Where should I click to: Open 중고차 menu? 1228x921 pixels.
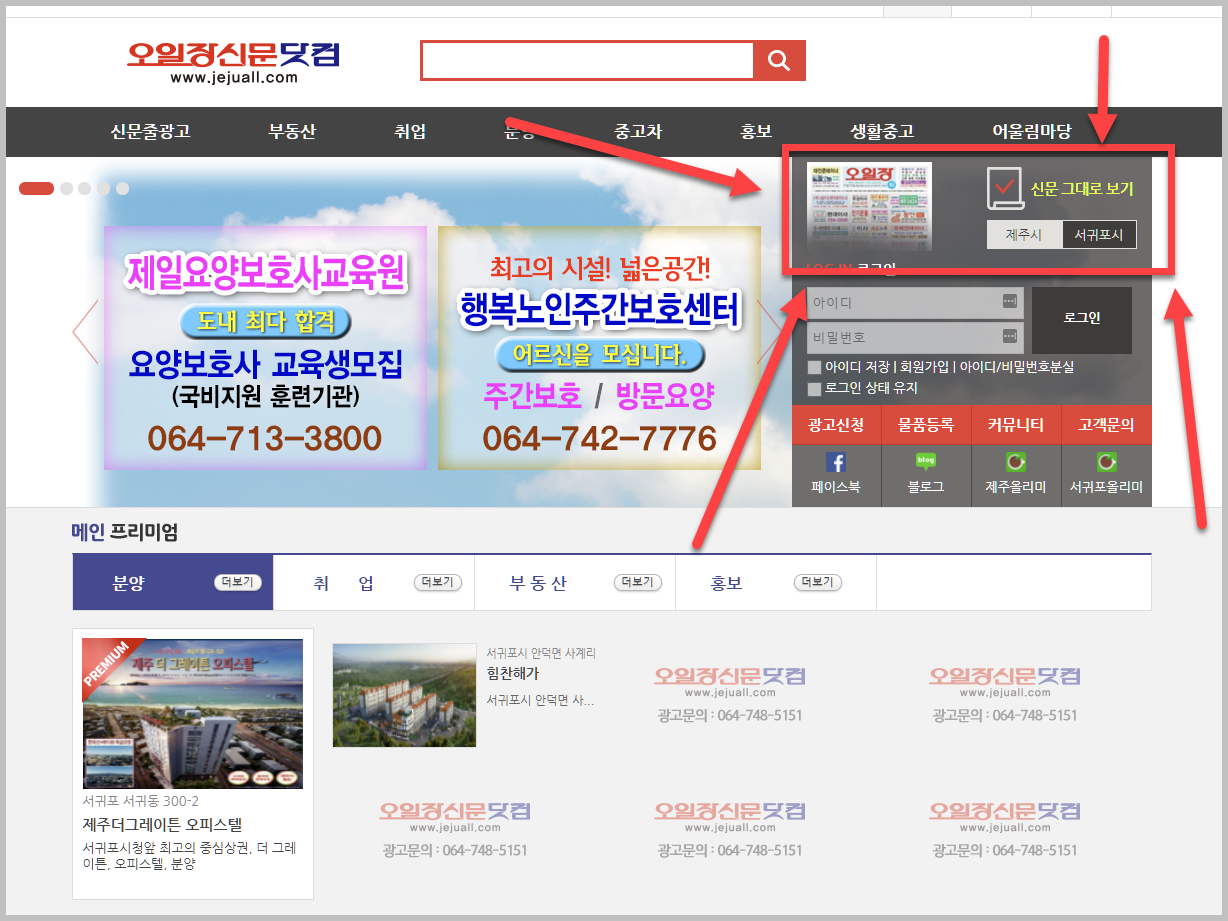[x=638, y=132]
